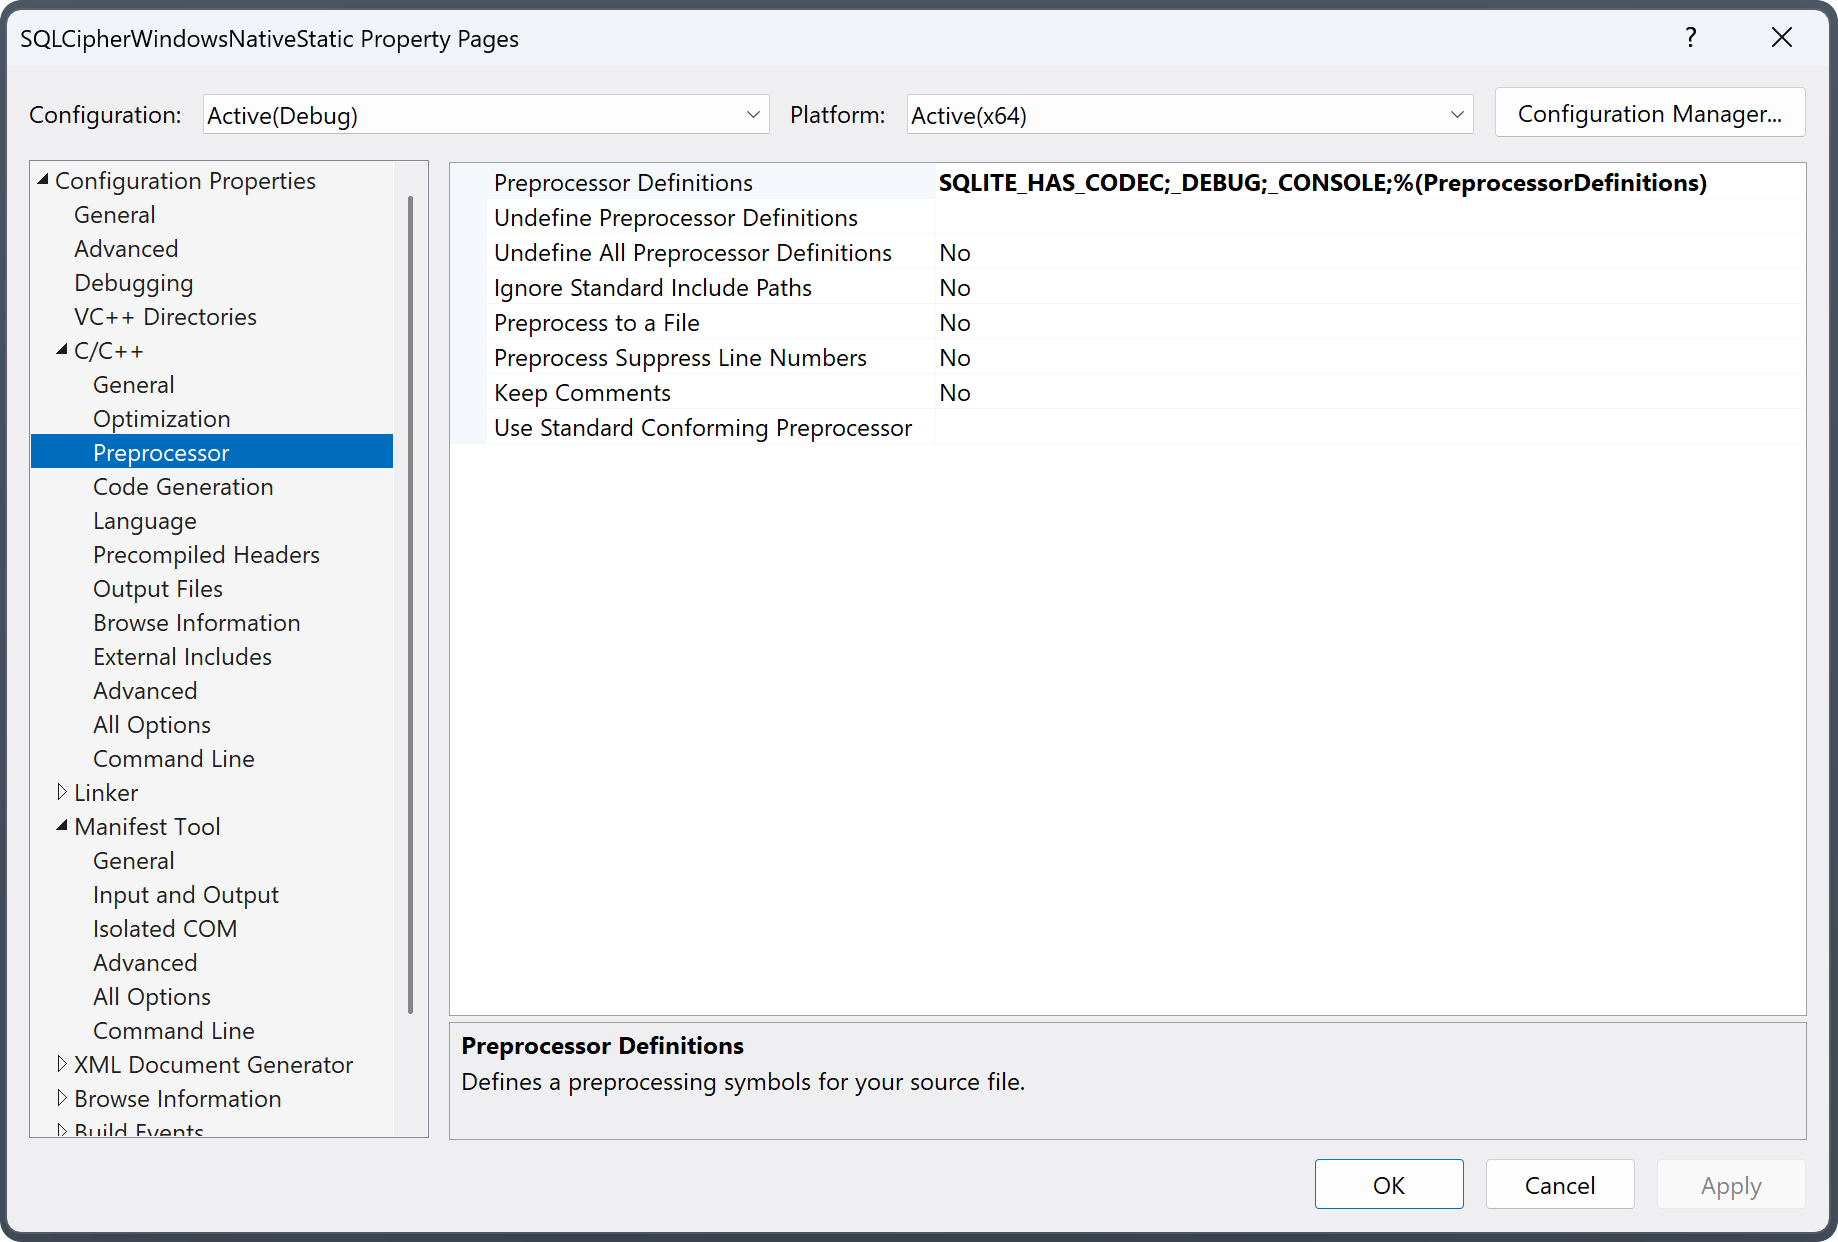The image size is (1838, 1242).
Task: Select Command Line under Manifest Tool
Action: tap(174, 1030)
